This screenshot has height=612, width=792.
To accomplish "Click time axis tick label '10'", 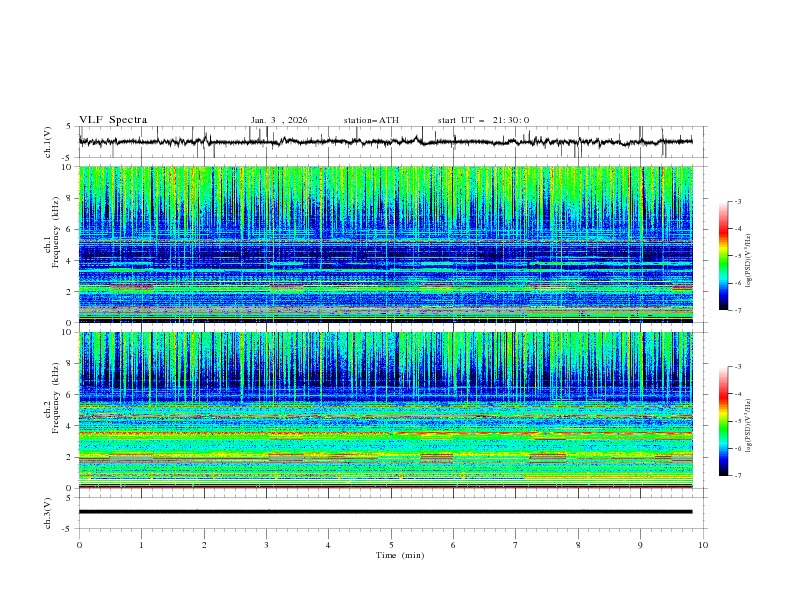I will point(703,545).
